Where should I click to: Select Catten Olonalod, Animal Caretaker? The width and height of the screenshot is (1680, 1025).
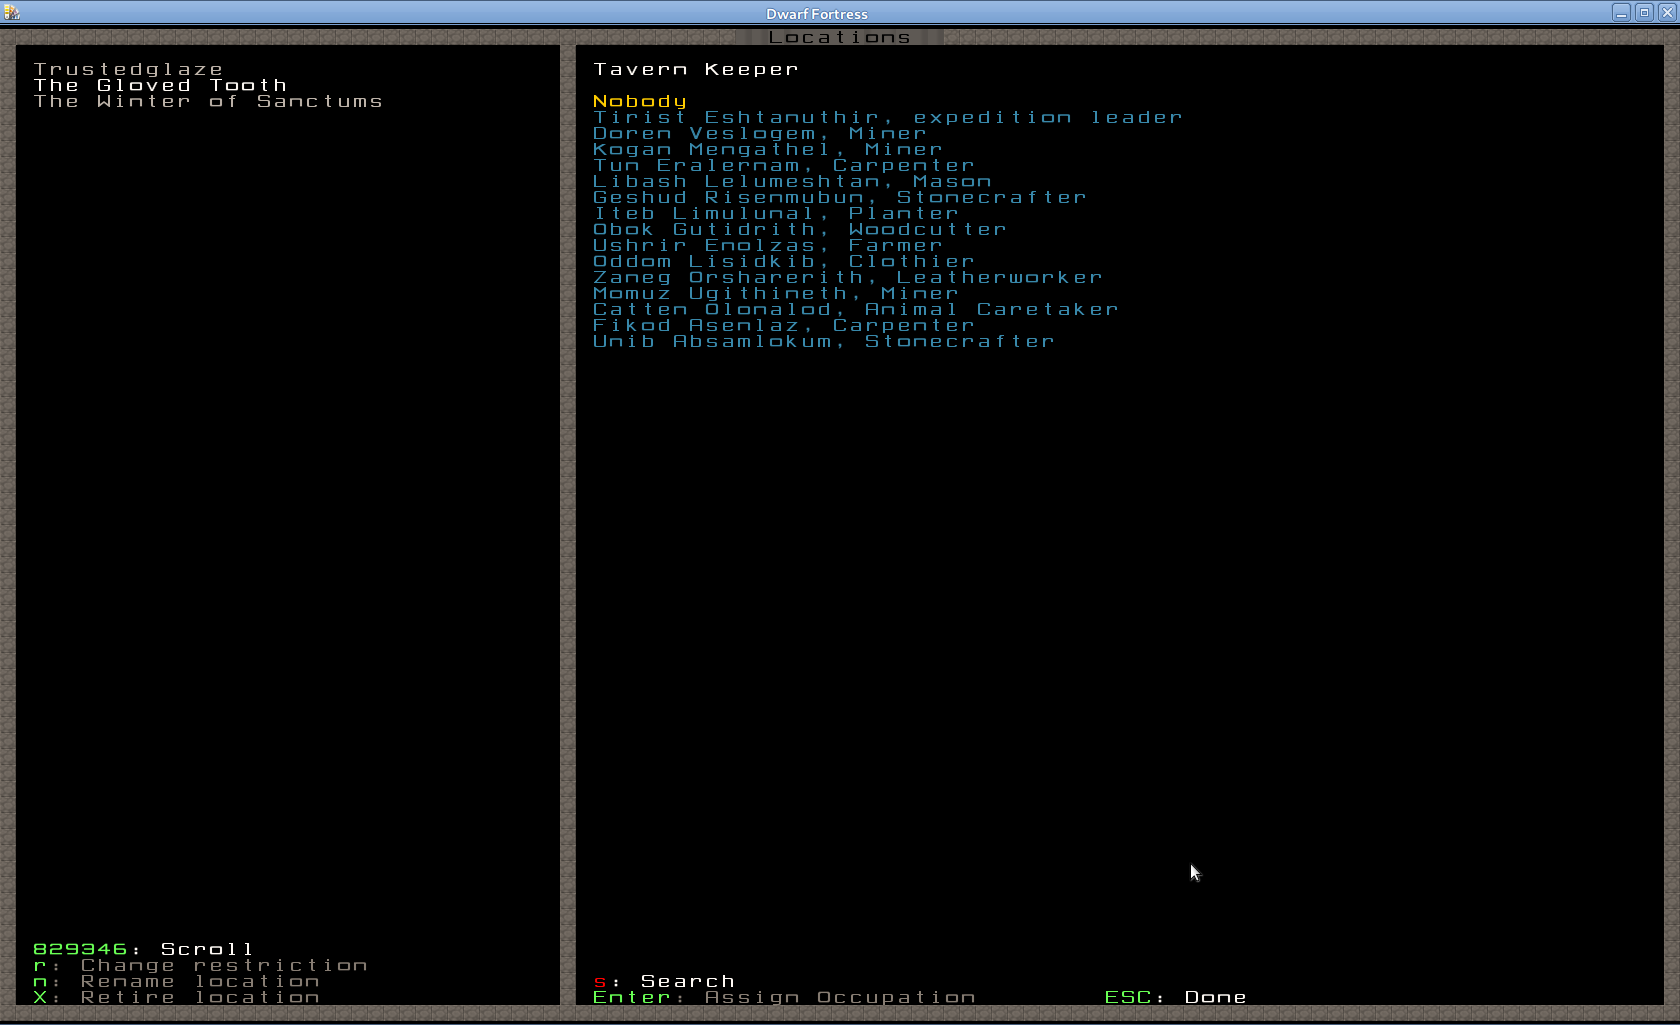[x=855, y=310]
